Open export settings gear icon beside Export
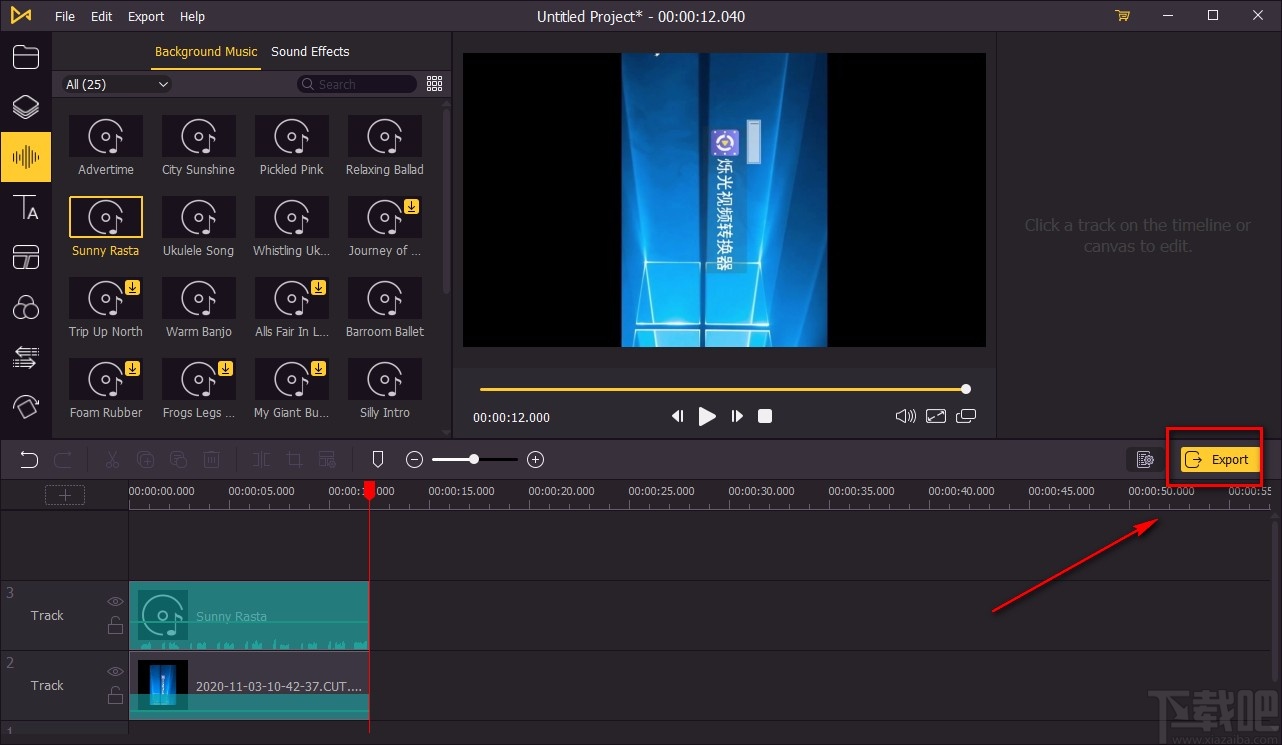The width and height of the screenshot is (1282, 745). 1146,460
